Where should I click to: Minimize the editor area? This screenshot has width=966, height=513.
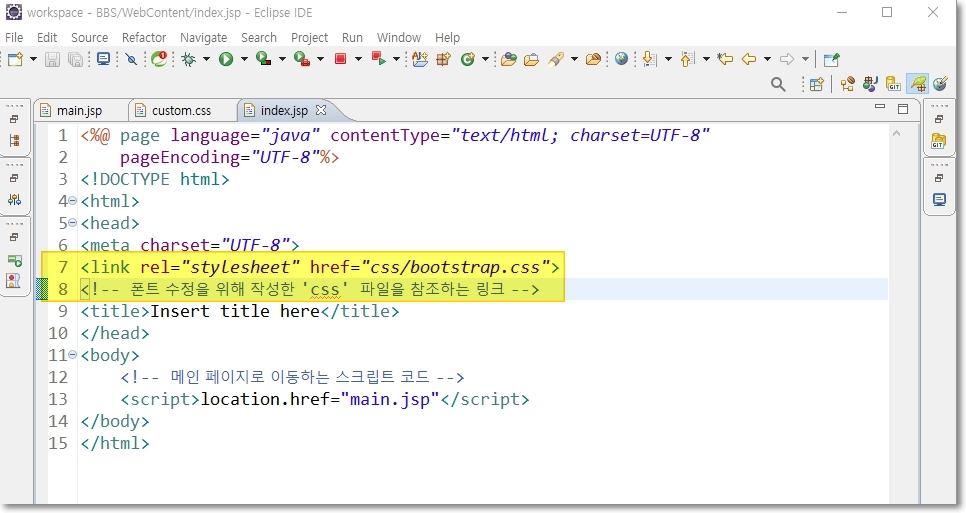pyautogui.click(x=880, y=107)
